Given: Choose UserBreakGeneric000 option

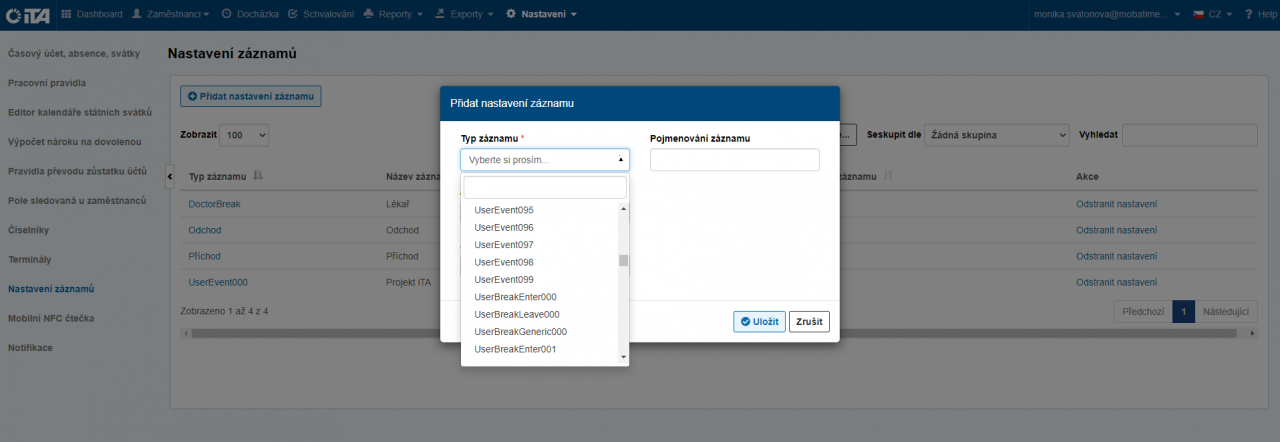Looking at the screenshot, I should point(520,331).
